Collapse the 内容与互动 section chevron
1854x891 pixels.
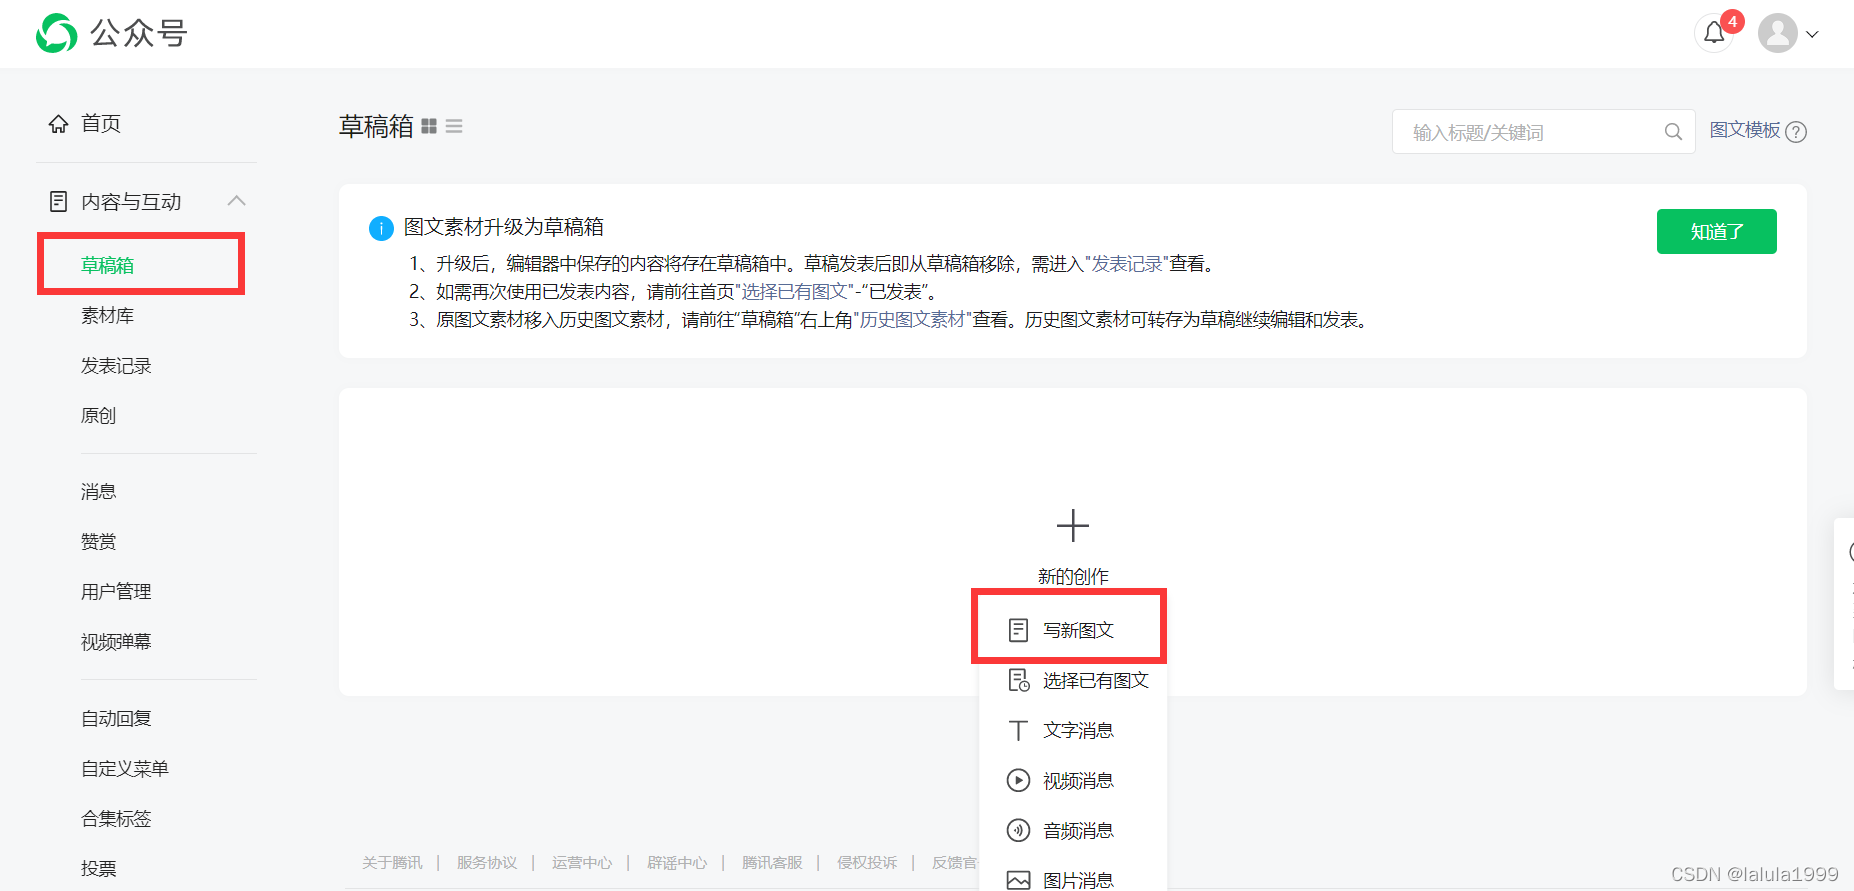pyautogui.click(x=236, y=200)
